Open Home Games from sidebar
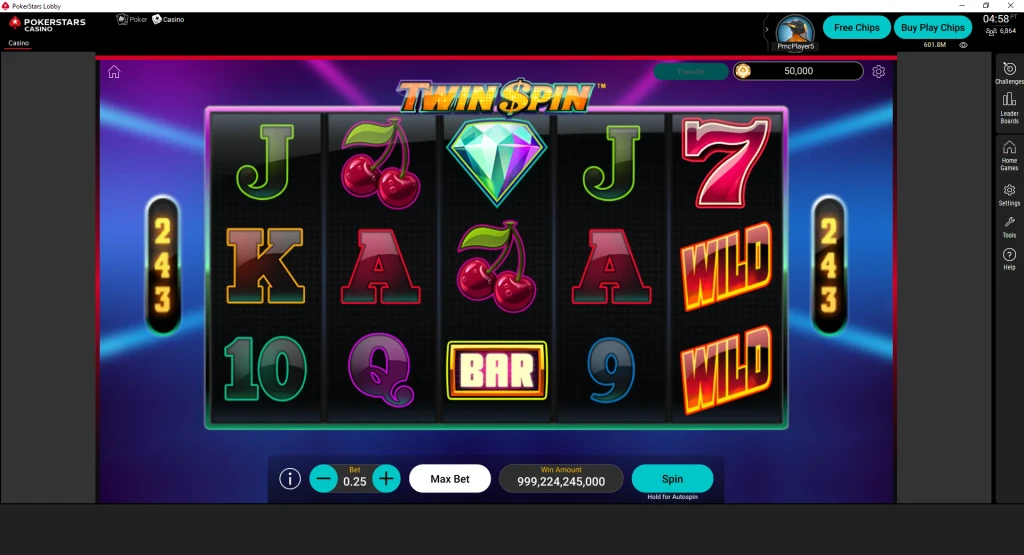Viewport: 1024px width, 555px height. tap(1009, 155)
